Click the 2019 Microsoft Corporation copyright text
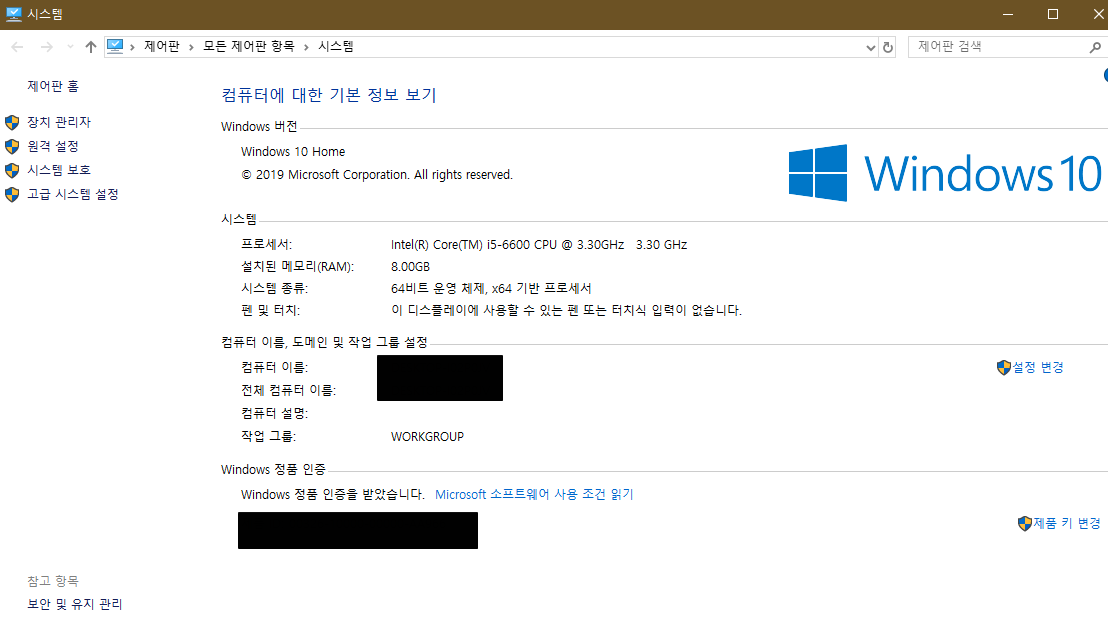Viewport: 1108px width, 626px height. 377,175
